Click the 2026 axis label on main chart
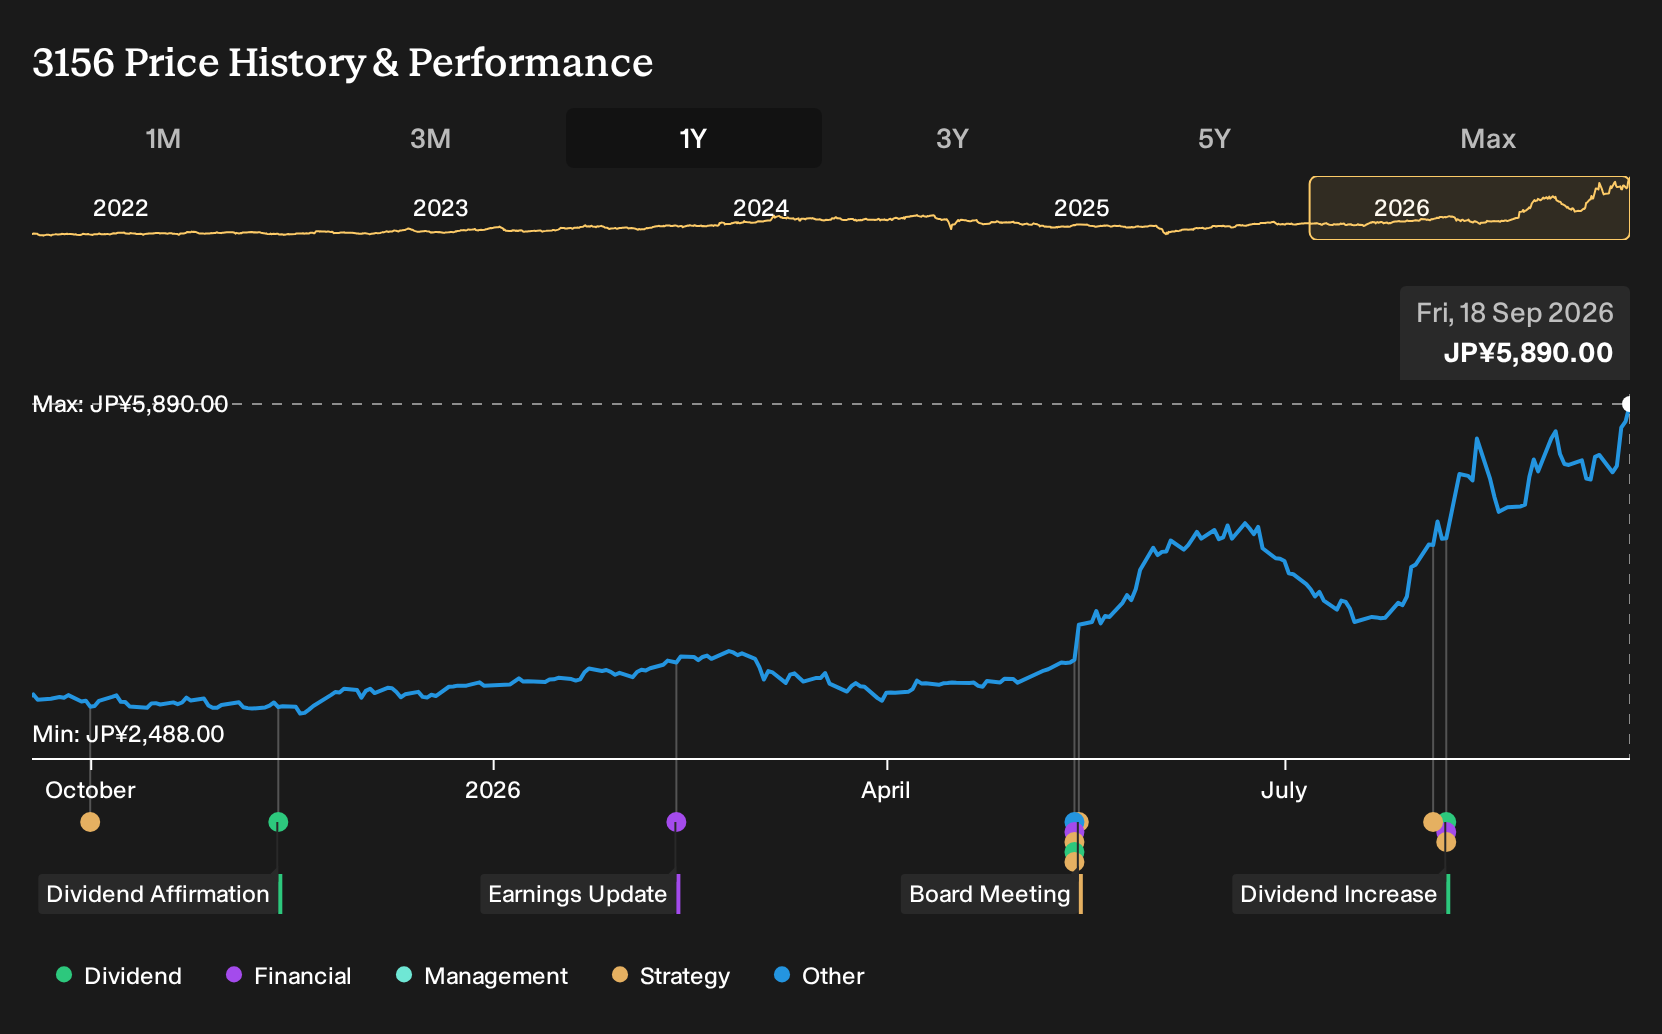The image size is (1662, 1034). tap(492, 790)
